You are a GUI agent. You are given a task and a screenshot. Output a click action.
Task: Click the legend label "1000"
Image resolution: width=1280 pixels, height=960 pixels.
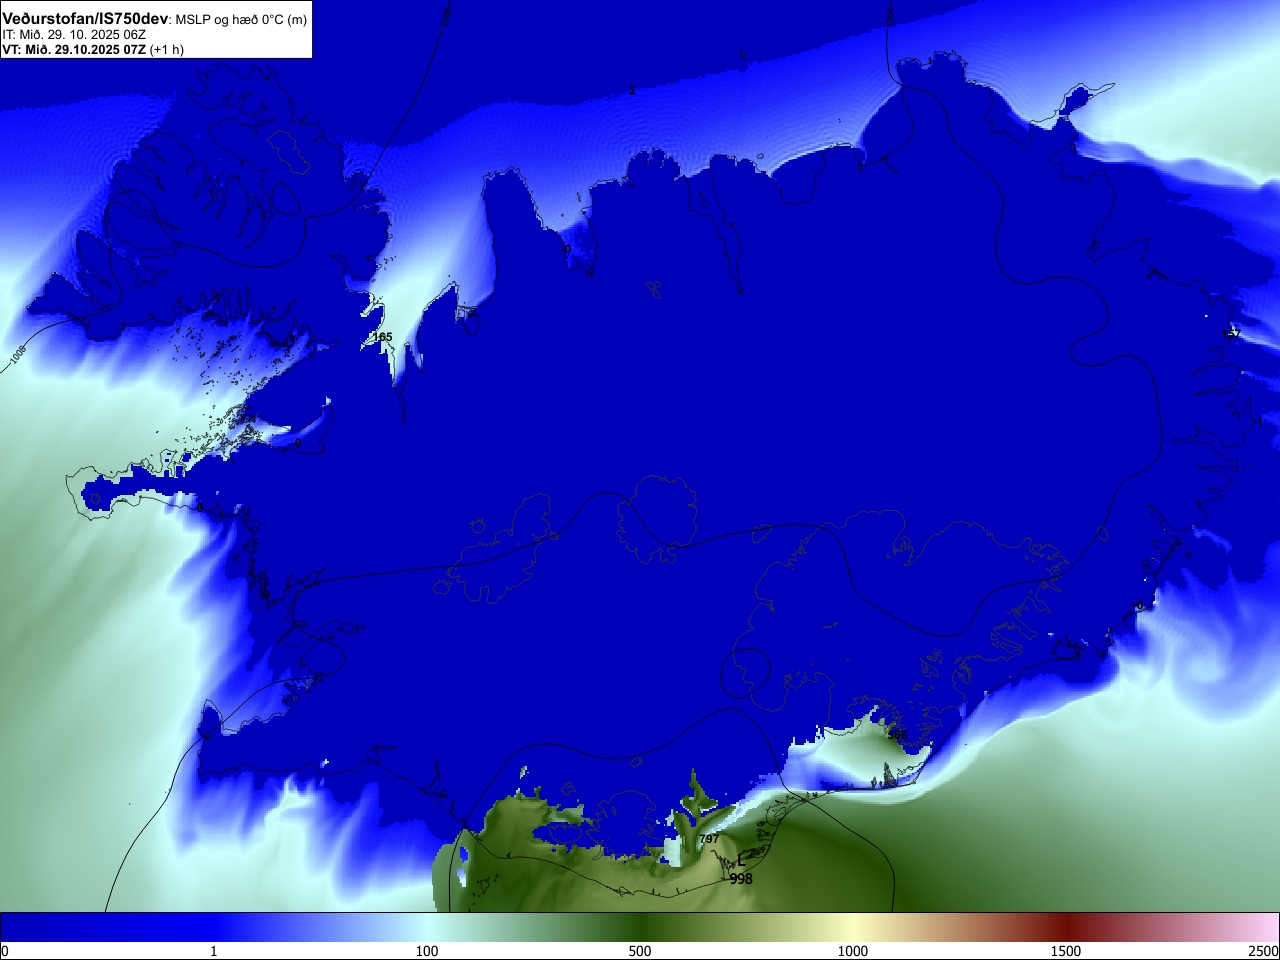853,951
